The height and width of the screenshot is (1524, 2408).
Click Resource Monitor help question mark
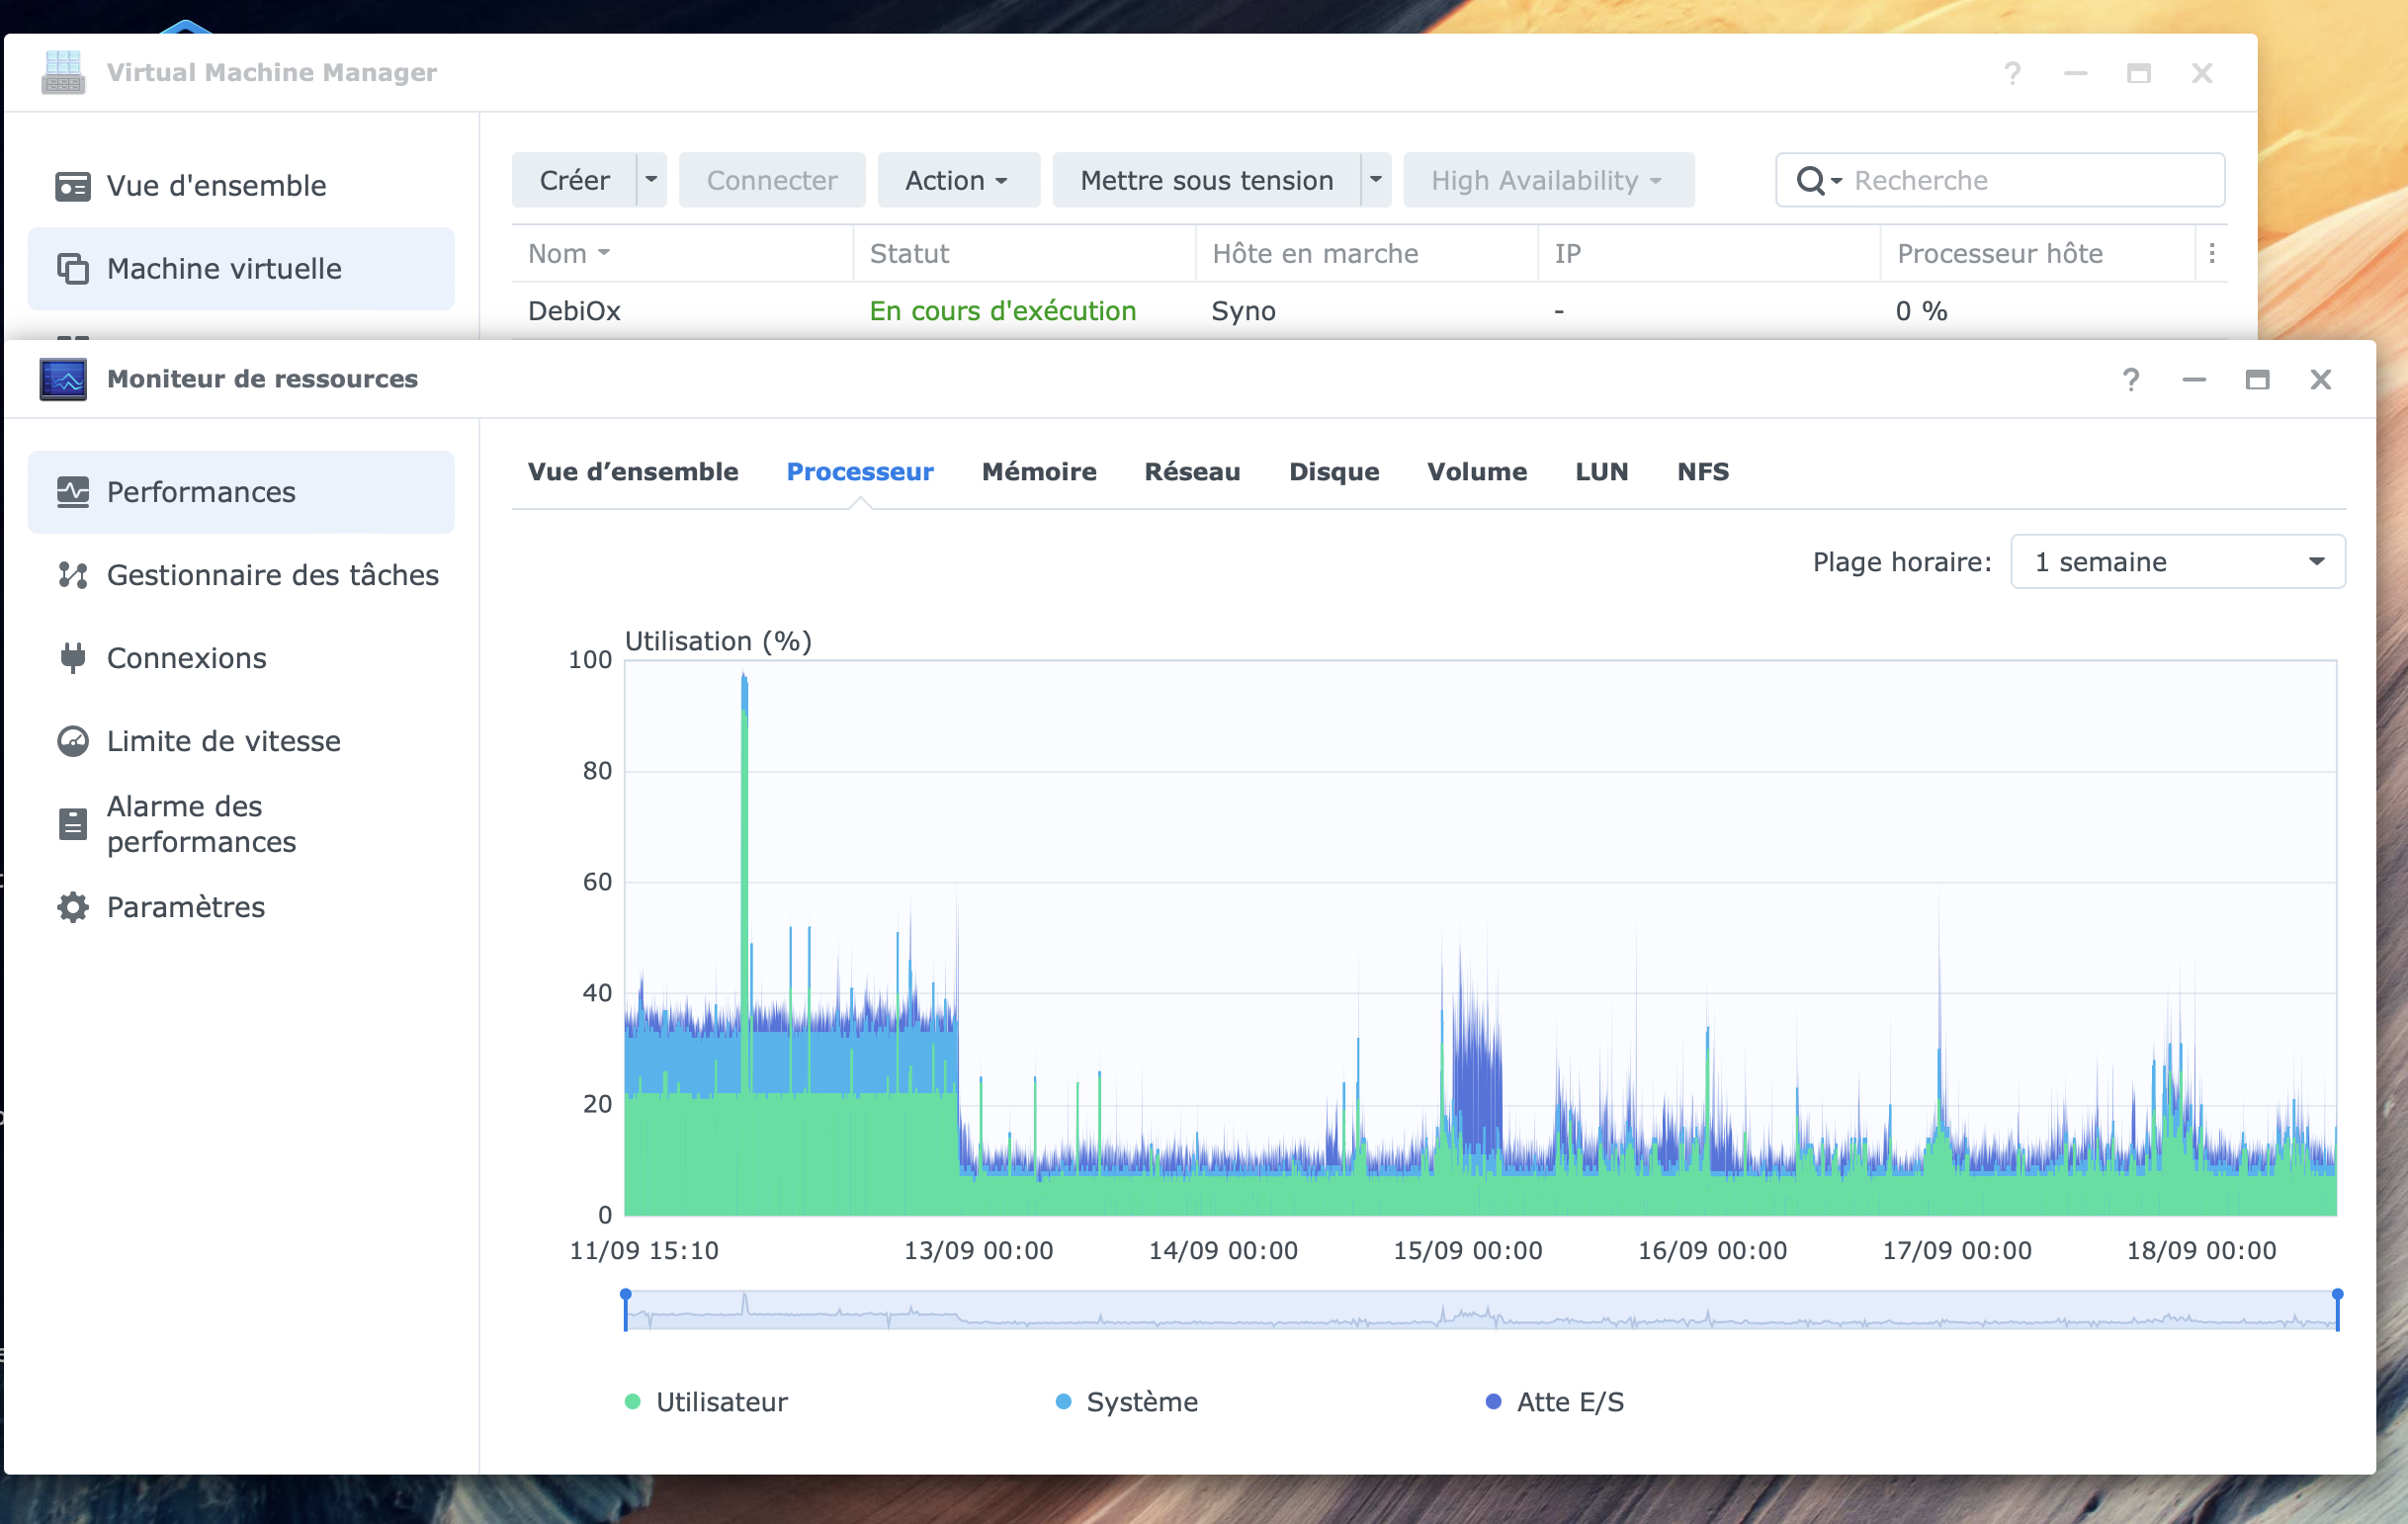(x=2130, y=380)
